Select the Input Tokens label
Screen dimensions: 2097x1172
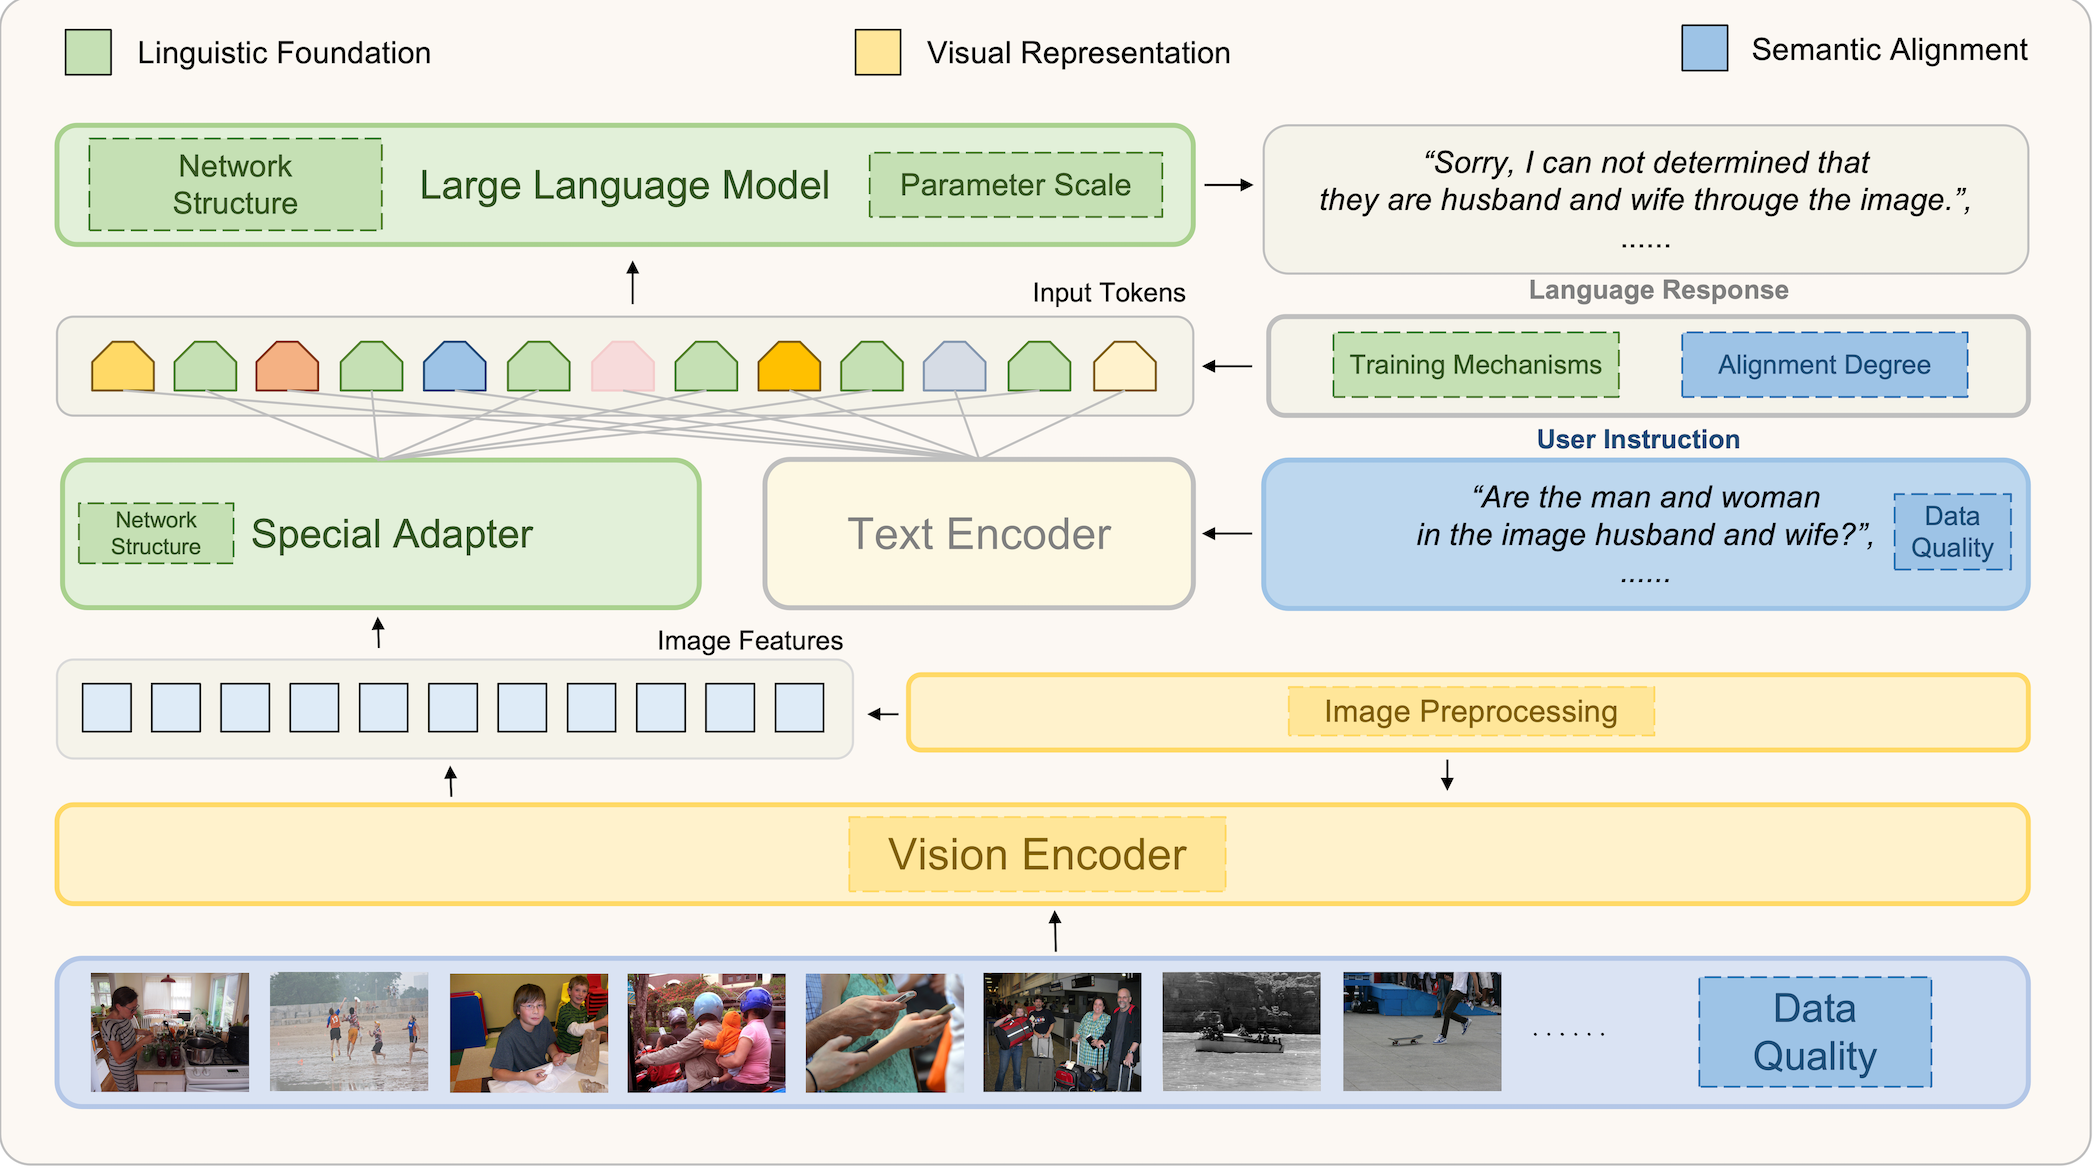(x=1109, y=293)
